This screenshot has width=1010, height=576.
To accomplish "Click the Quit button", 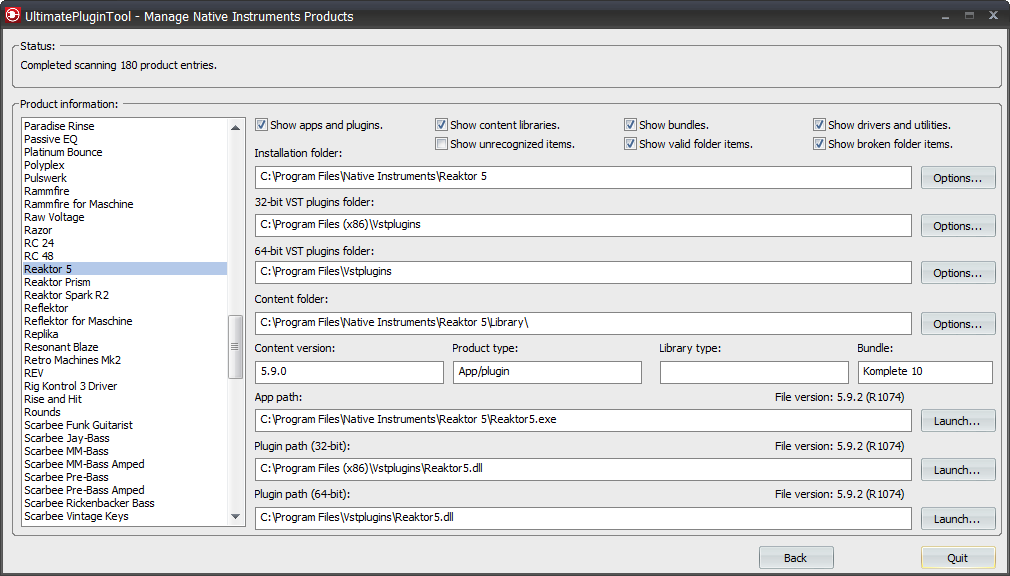I will point(958,558).
